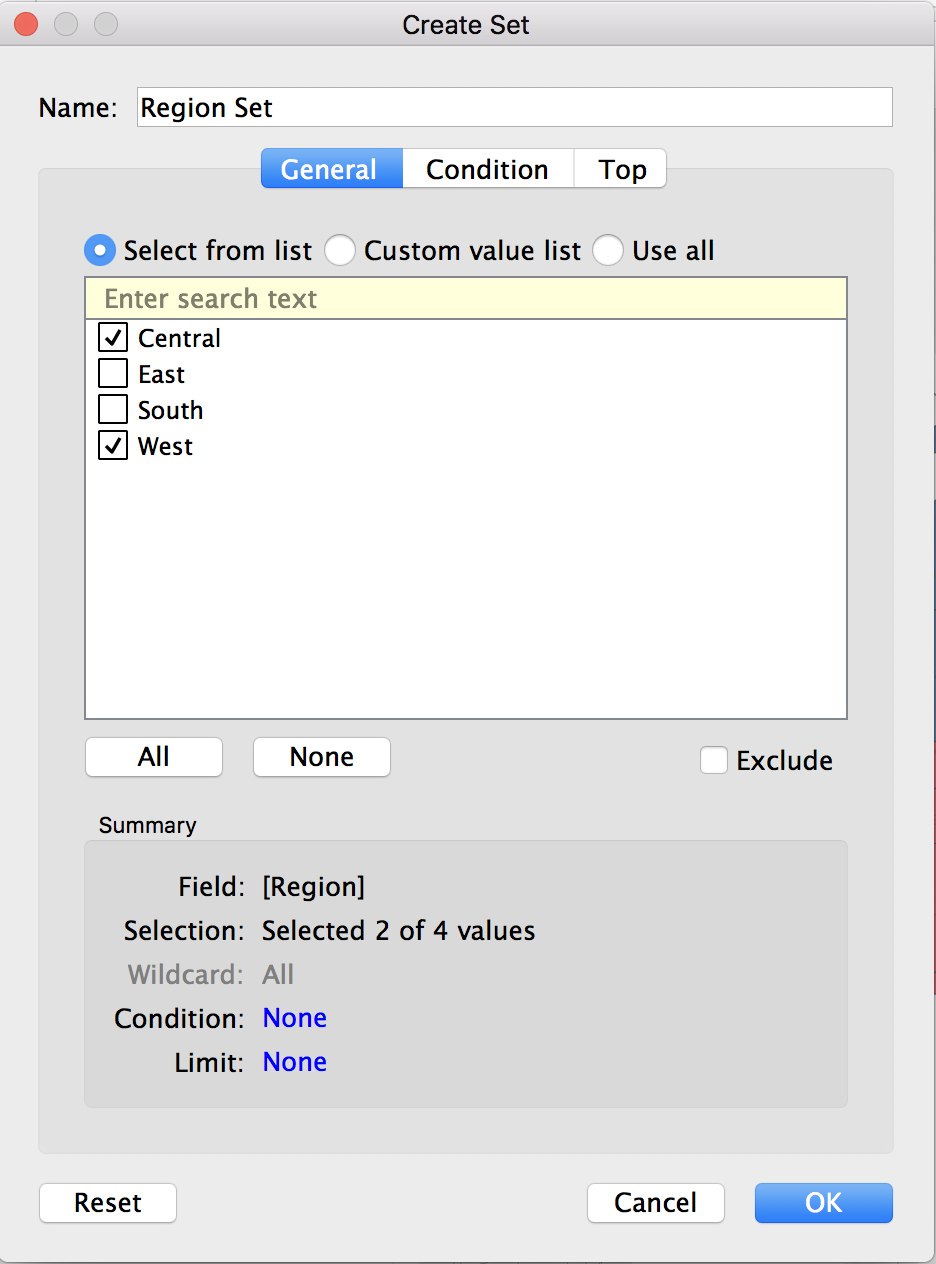The height and width of the screenshot is (1264, 936).
Task: Confirm with the OK button
Action: (x=823, y=1202)
